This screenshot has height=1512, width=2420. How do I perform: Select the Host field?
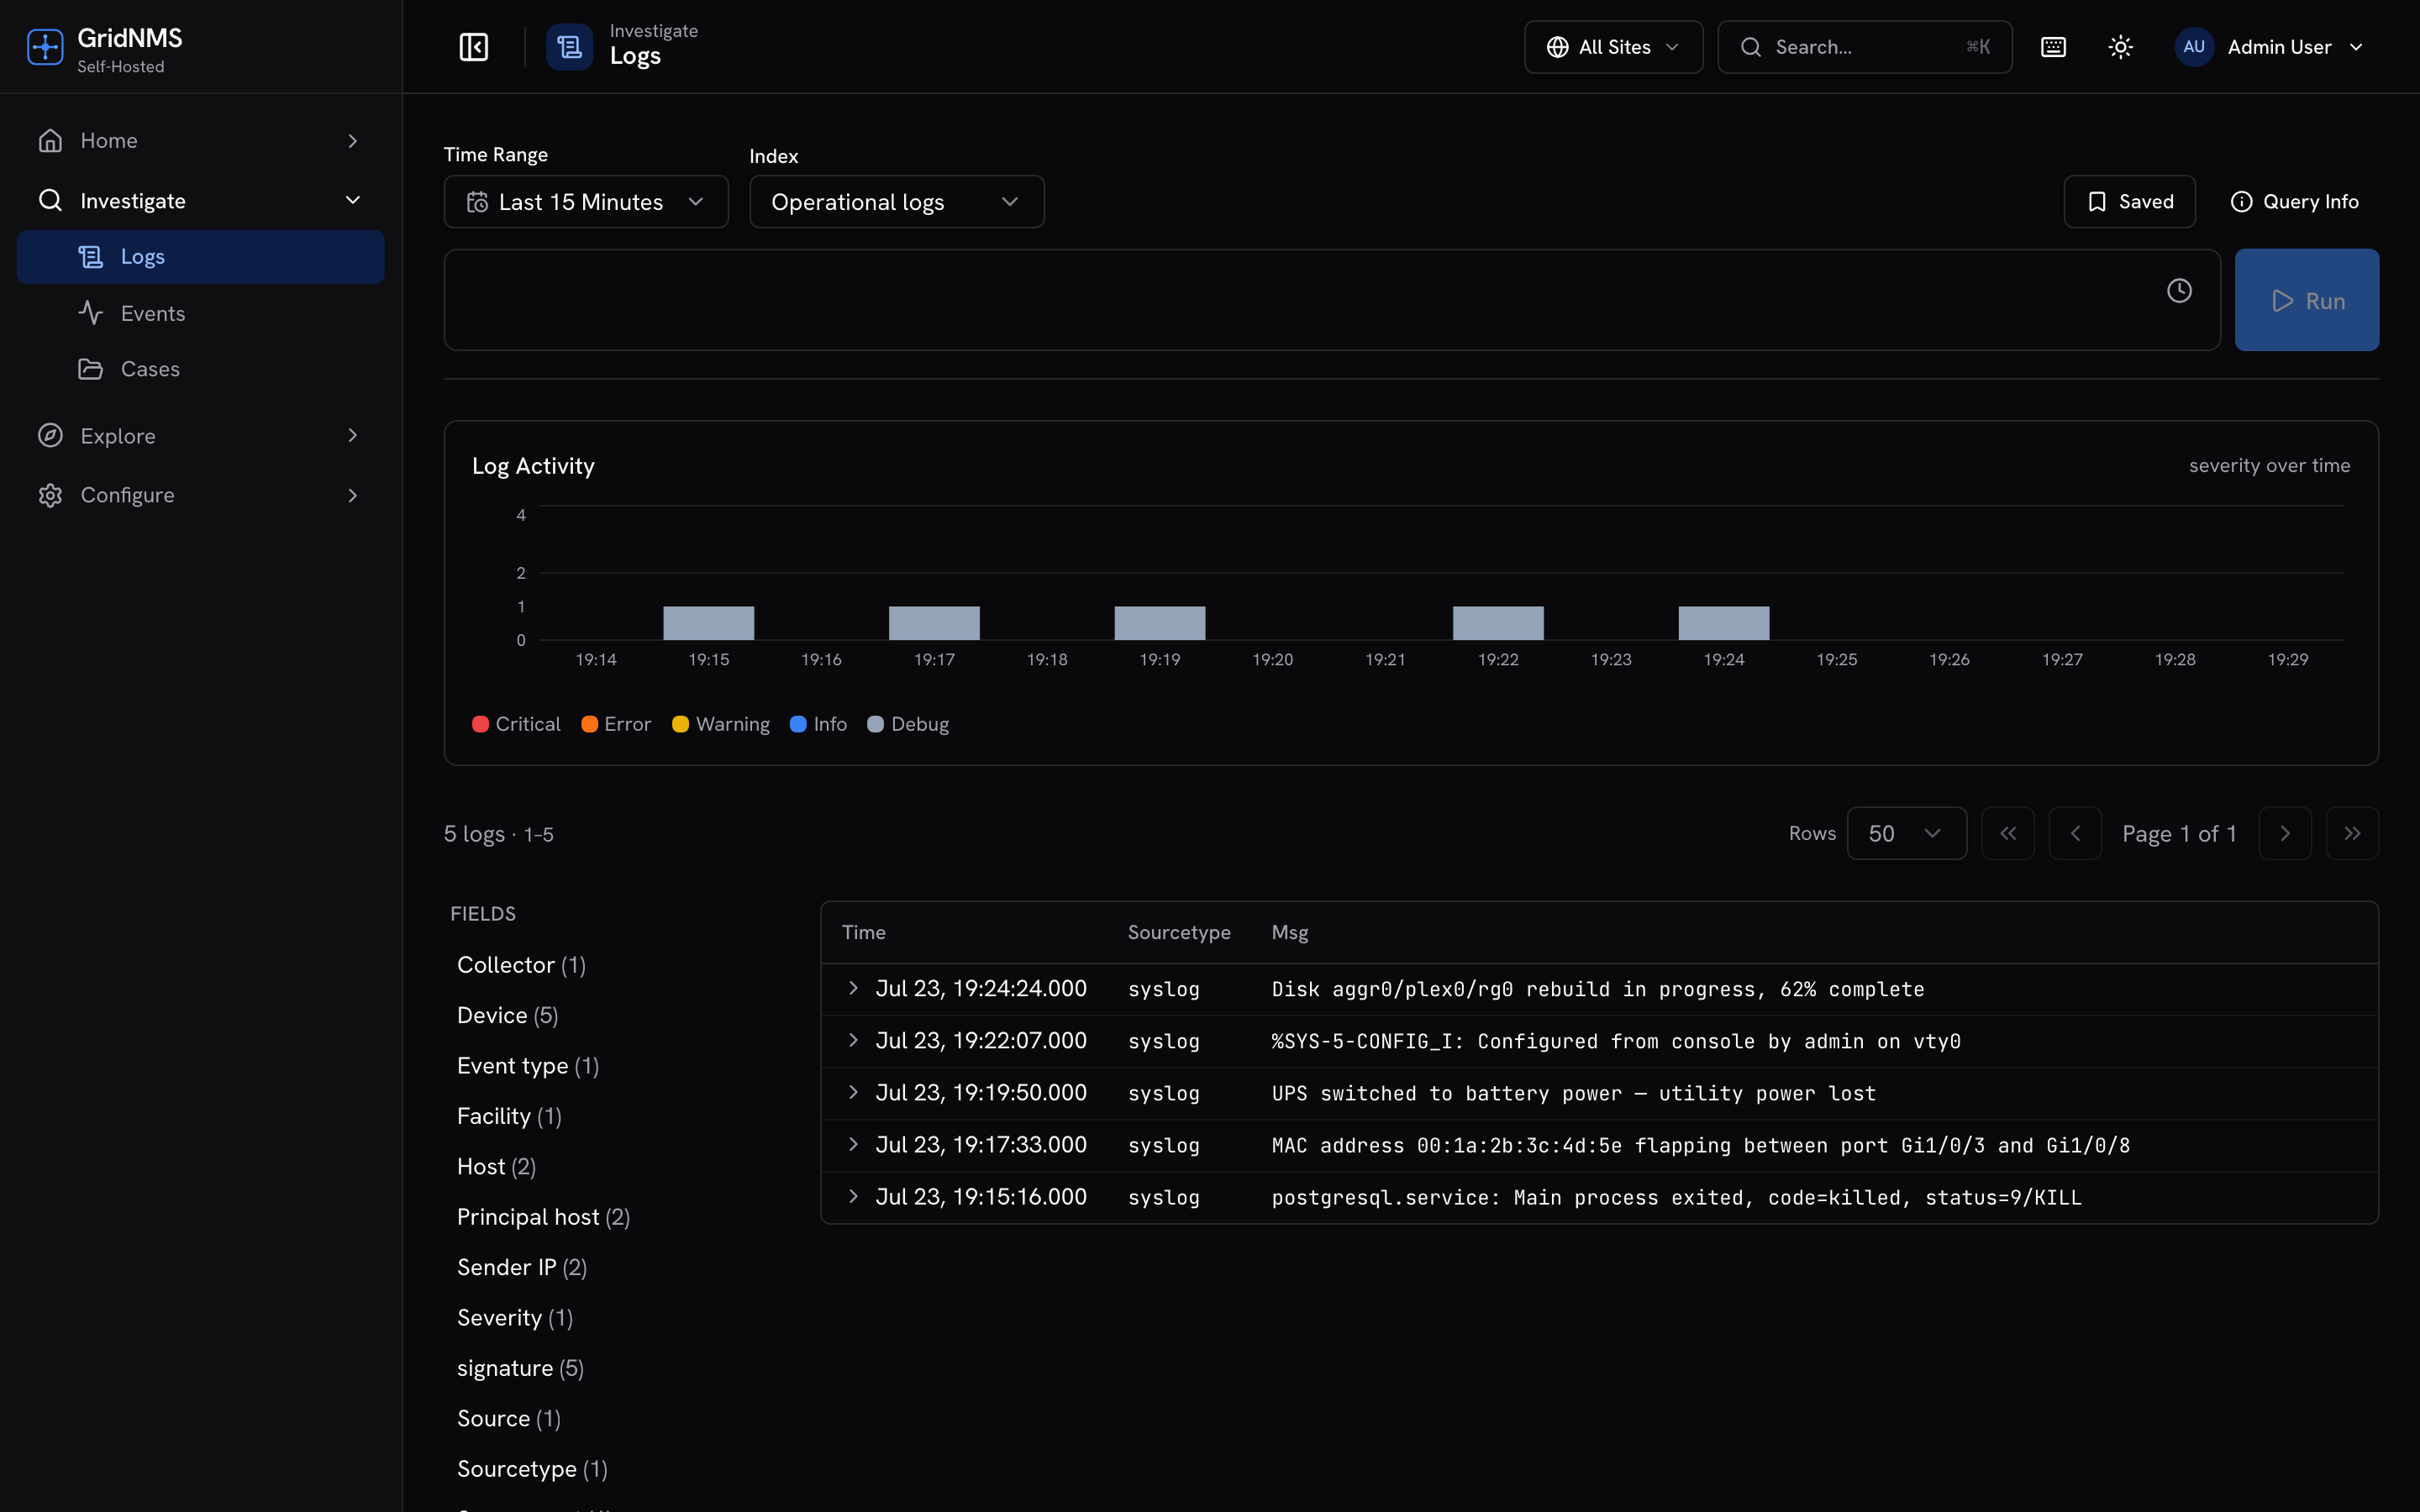click(x=496, y=1167)
